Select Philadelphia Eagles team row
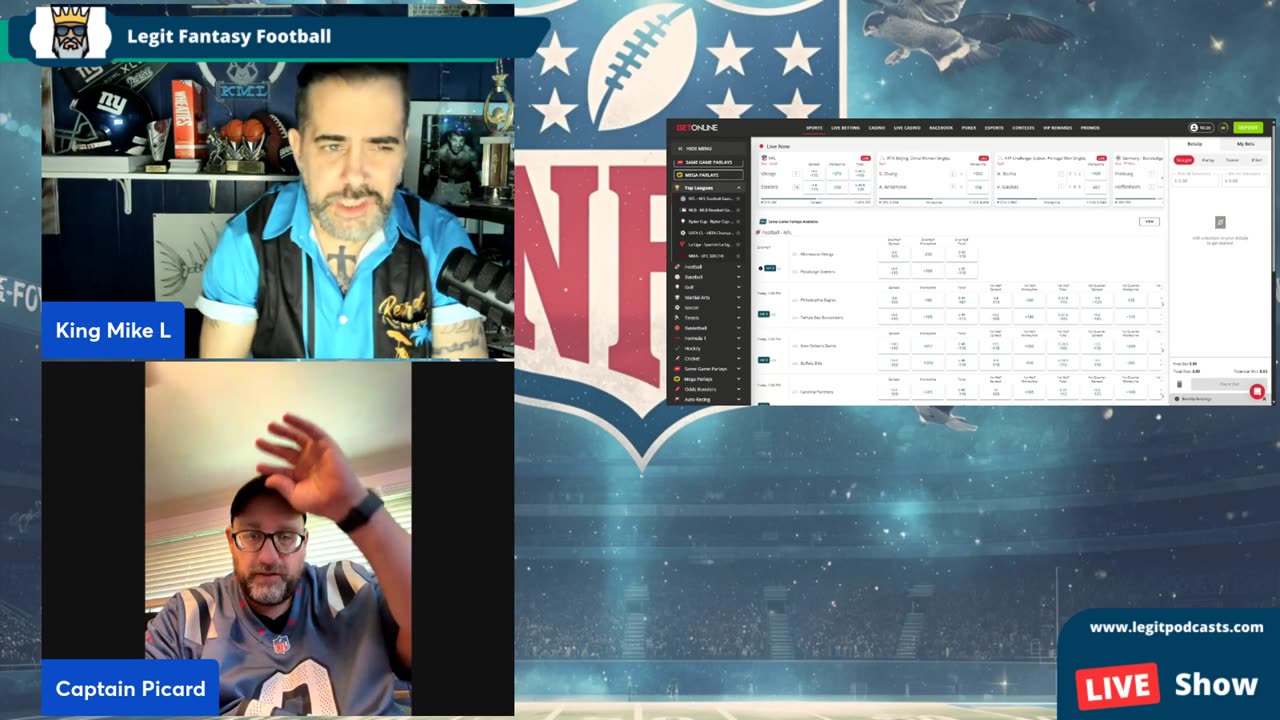The height and width of the screenshot is (720, 1280). 818,300
